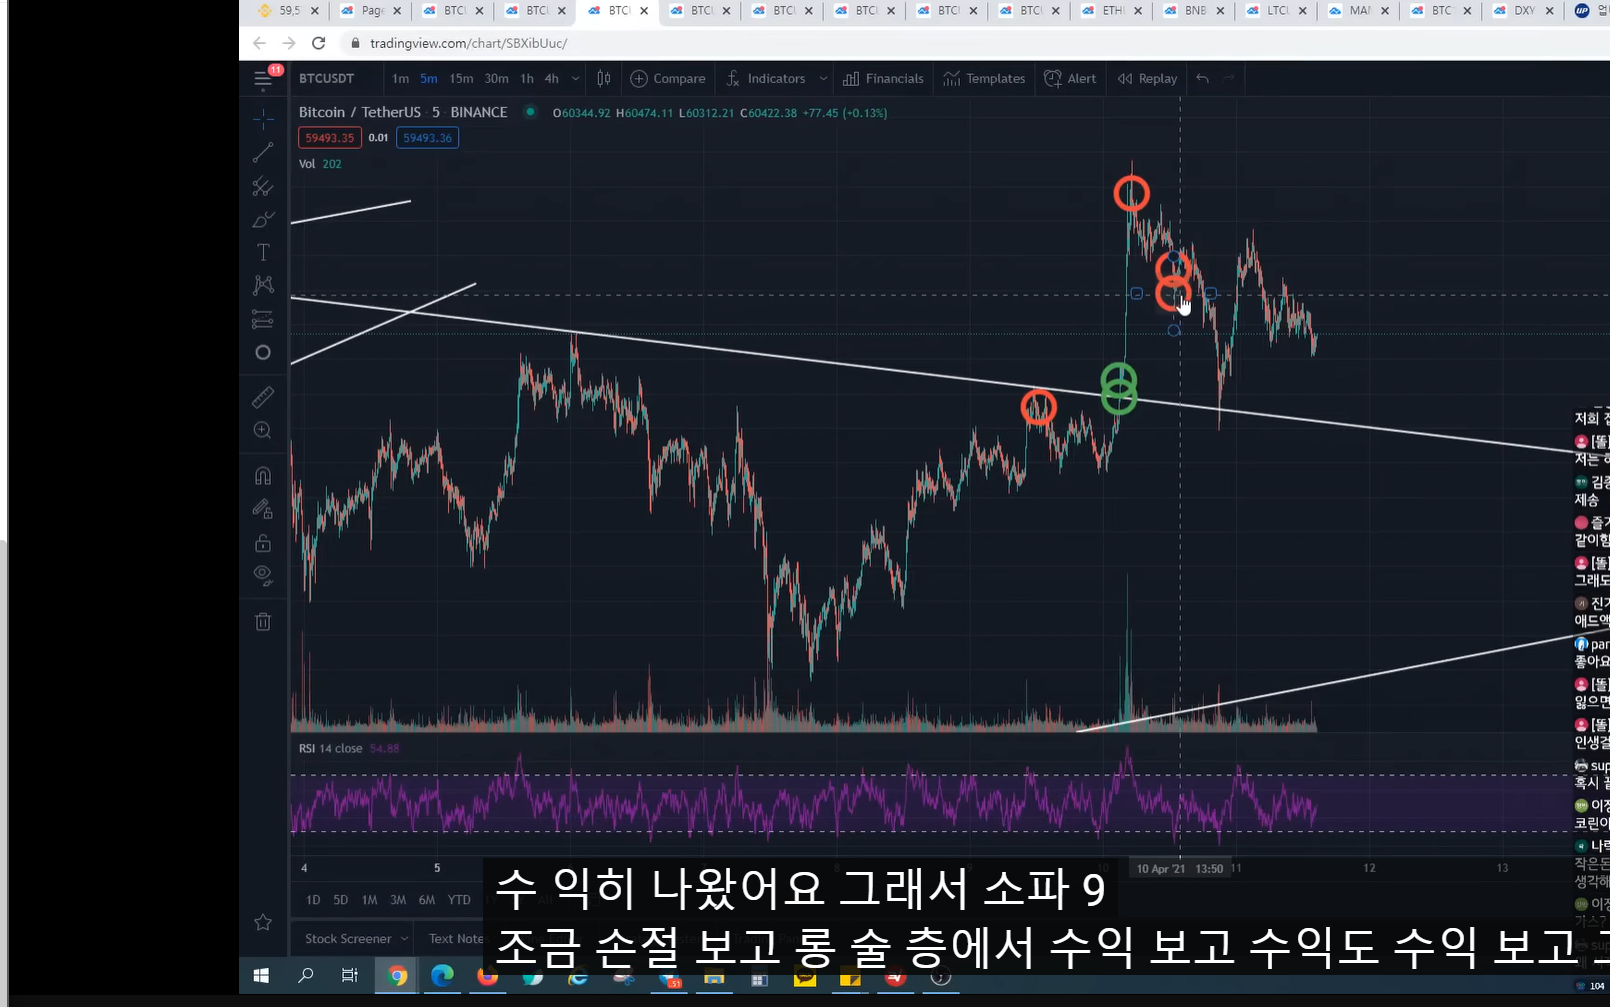Open the Text Notes panel tab
1610x1007 pixels.
coord(456,938)
